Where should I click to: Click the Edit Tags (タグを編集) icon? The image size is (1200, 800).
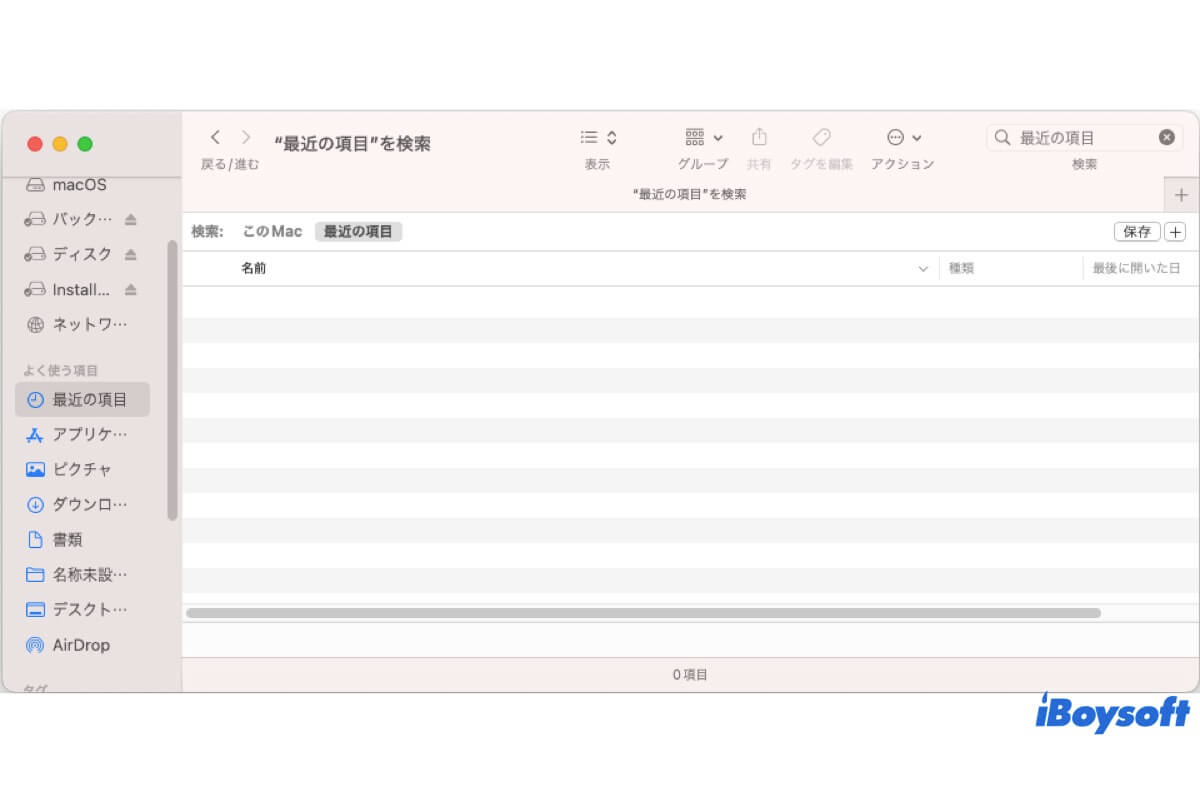pos(821,137)
